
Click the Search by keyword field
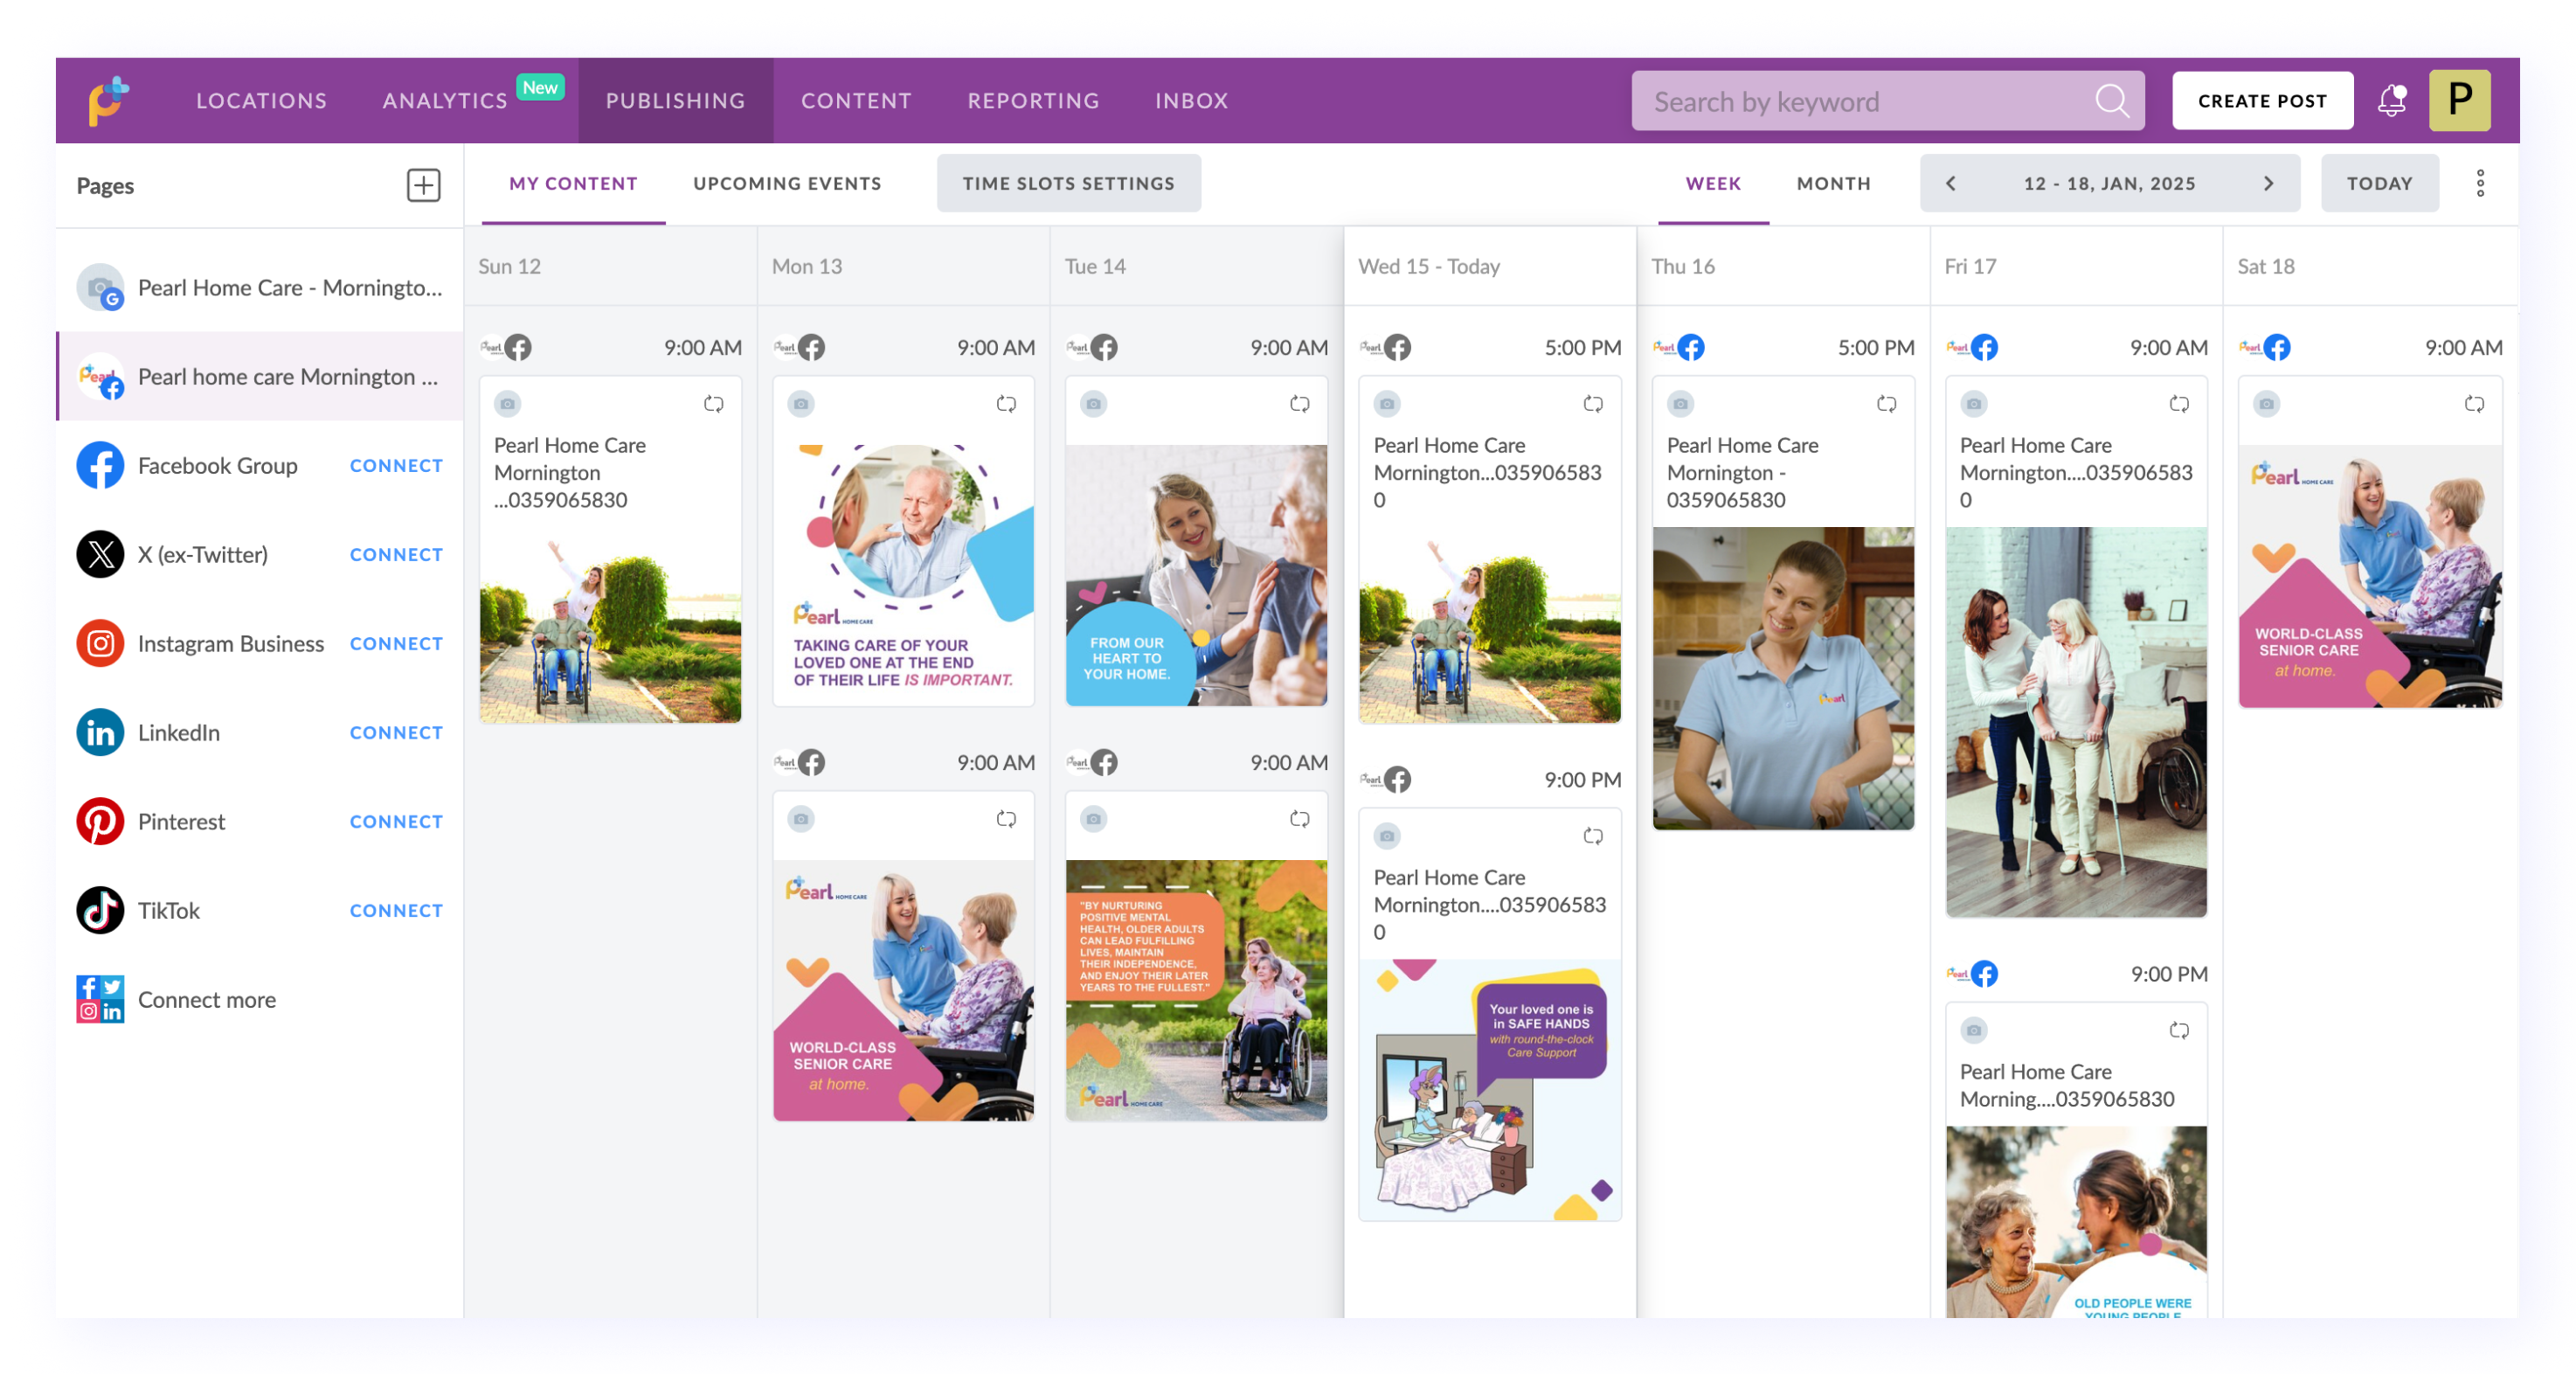tap(1887, 100)
